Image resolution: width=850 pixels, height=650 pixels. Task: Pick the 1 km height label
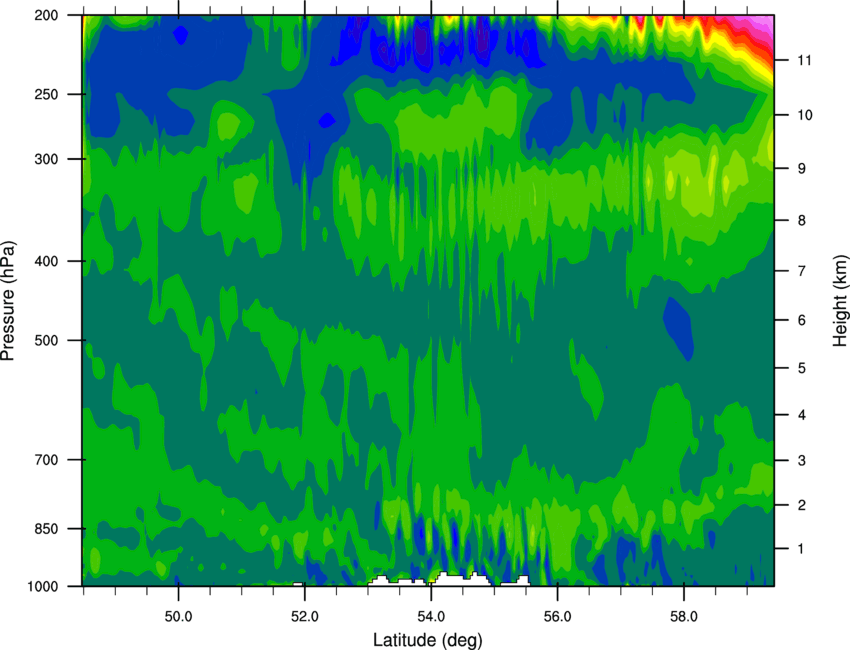pos(801,549)
